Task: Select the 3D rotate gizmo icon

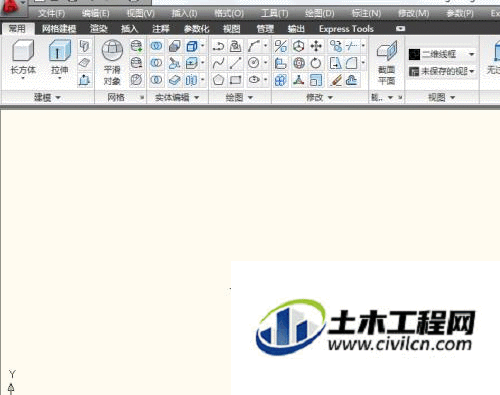Action: pos(298,63)
